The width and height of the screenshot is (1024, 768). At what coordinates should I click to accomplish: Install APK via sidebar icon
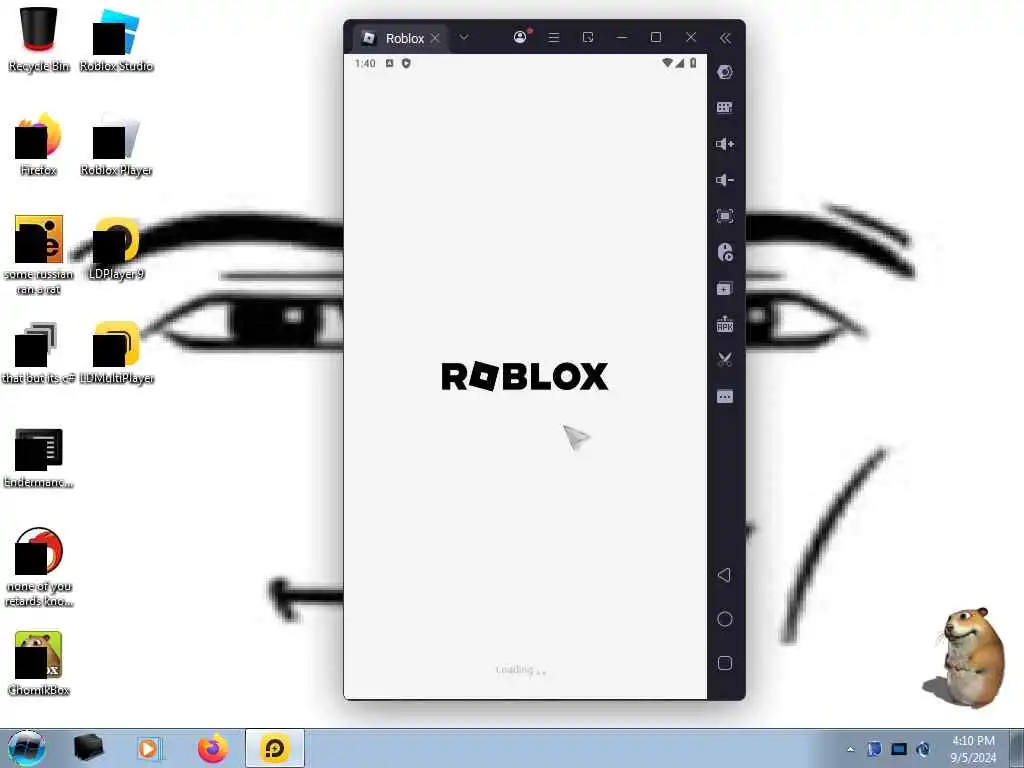725,324
